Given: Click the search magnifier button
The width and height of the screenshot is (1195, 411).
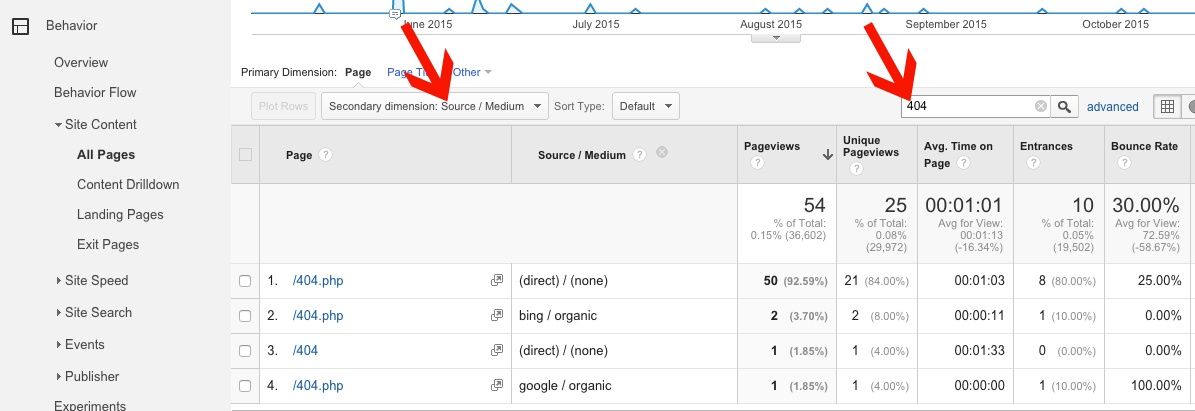Looking at the screenshot, I should tap(1066, 106).
